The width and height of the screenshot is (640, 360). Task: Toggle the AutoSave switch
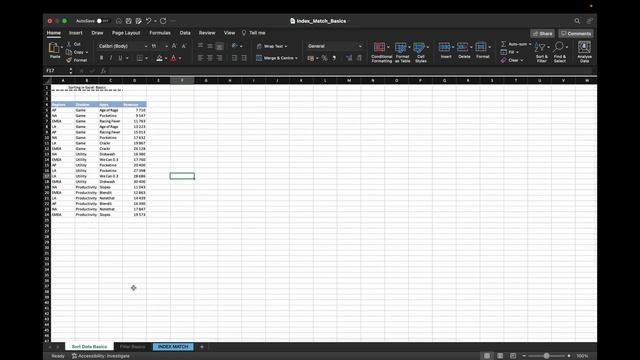(x=102, y=21)
